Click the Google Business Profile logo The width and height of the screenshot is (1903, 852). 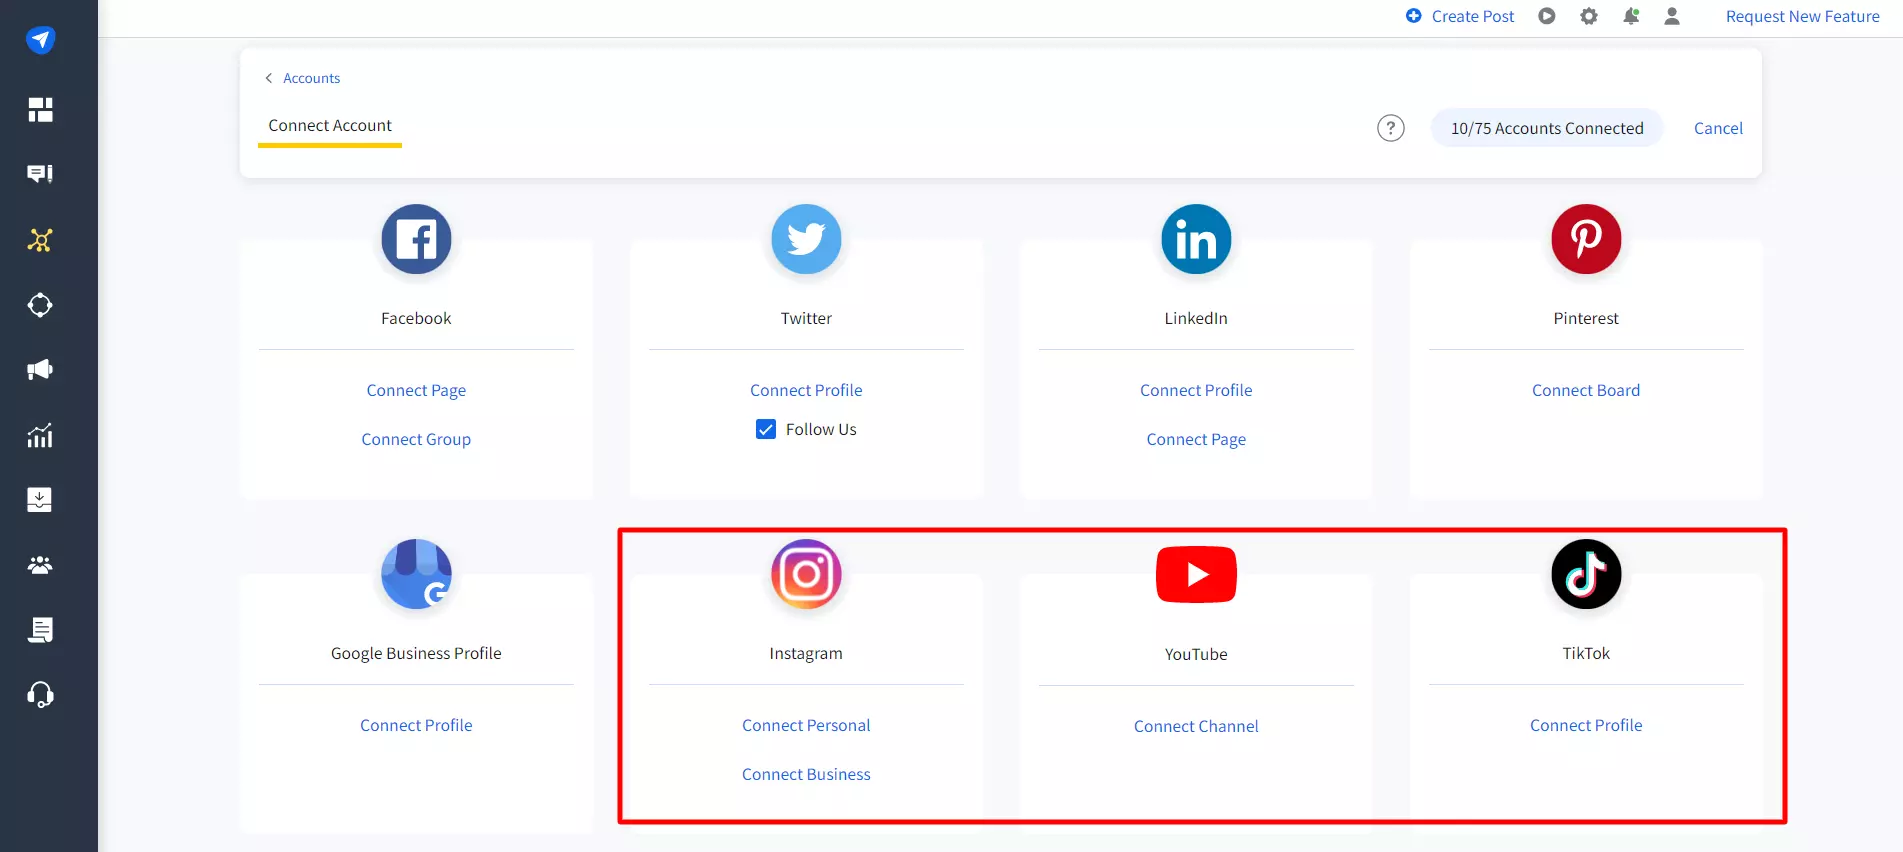pyautogui.click(x=416, y=574)
